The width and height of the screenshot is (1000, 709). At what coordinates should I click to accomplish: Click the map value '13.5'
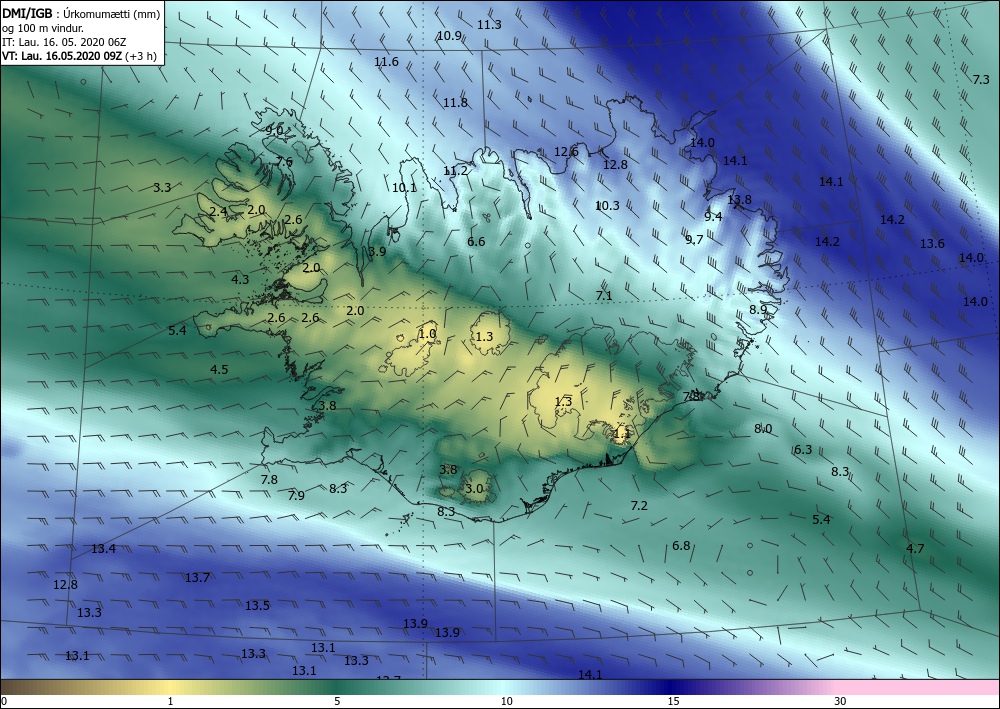click(x=257, y=606)
